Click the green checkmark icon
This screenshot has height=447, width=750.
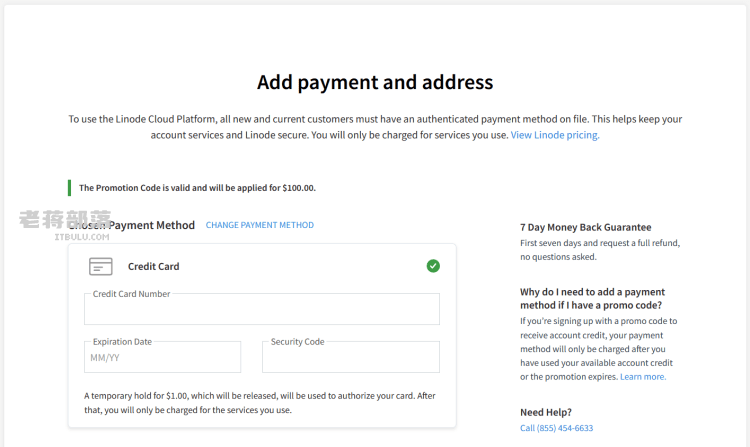click(433, 266)
